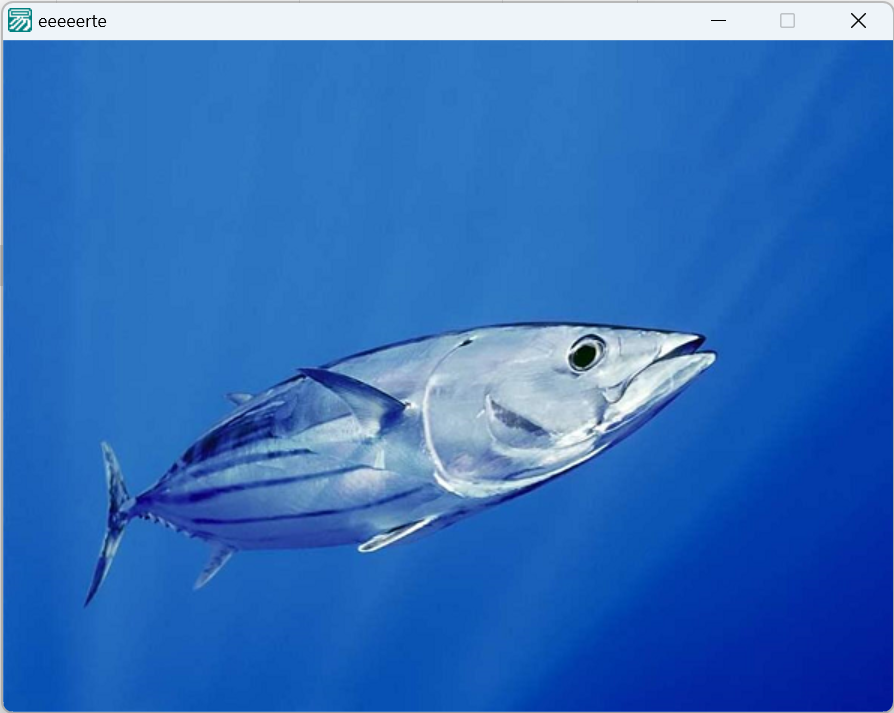Click the window title text eeeeerte
The image size is (894, 713).
point(72,21)
